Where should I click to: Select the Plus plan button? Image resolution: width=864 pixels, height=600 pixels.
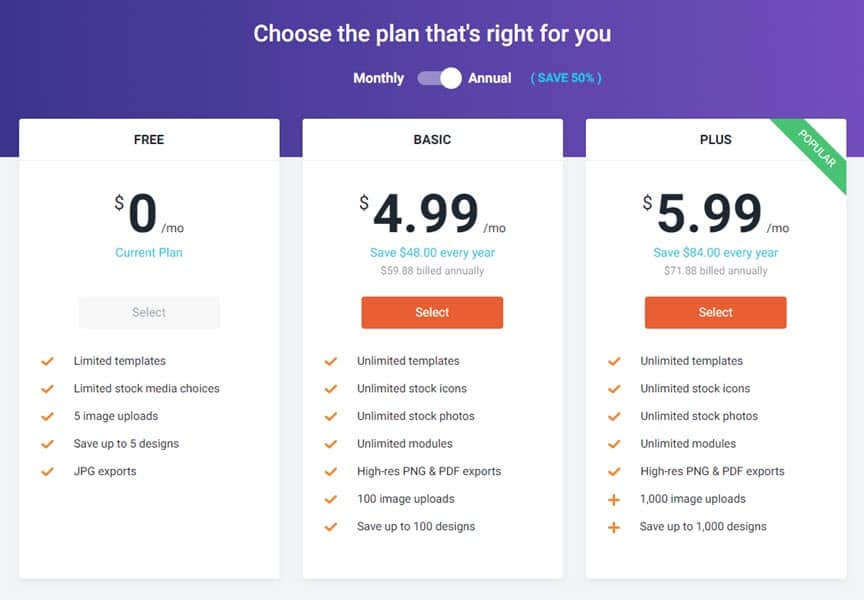coord(715,312)
